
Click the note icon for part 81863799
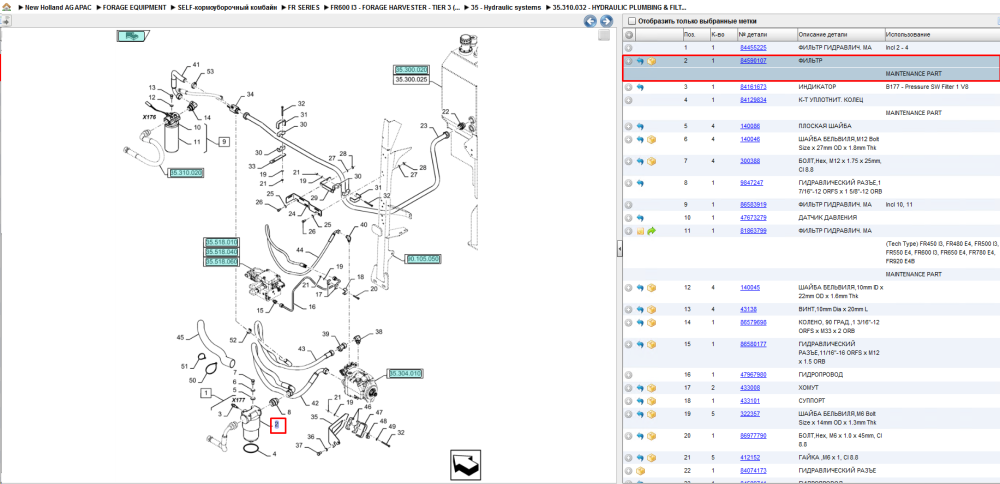[x=640, y=231]
